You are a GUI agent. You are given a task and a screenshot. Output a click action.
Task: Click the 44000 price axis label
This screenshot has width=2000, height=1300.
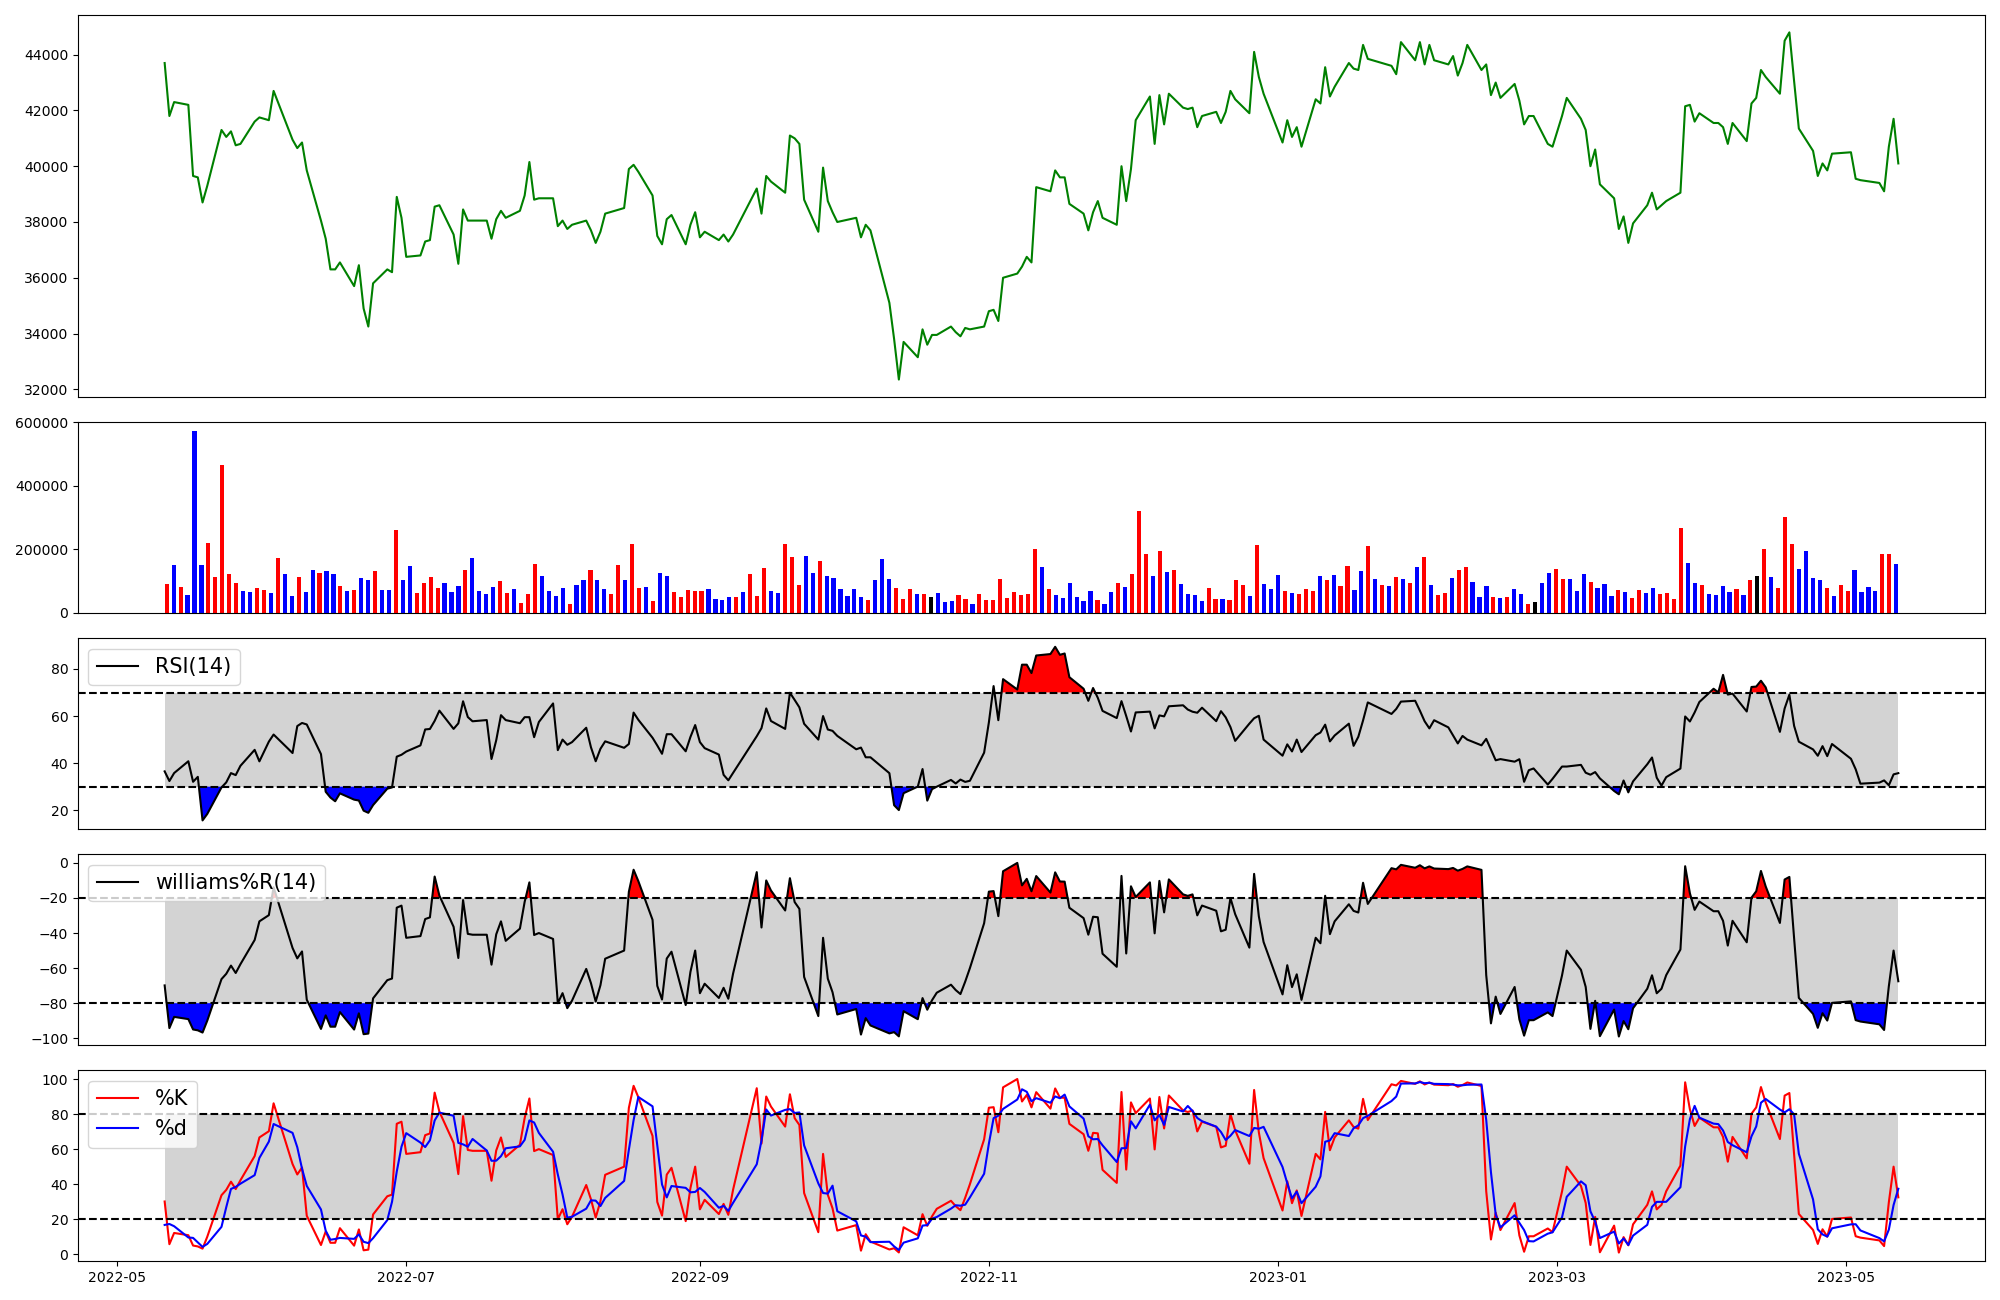point(46,55)
